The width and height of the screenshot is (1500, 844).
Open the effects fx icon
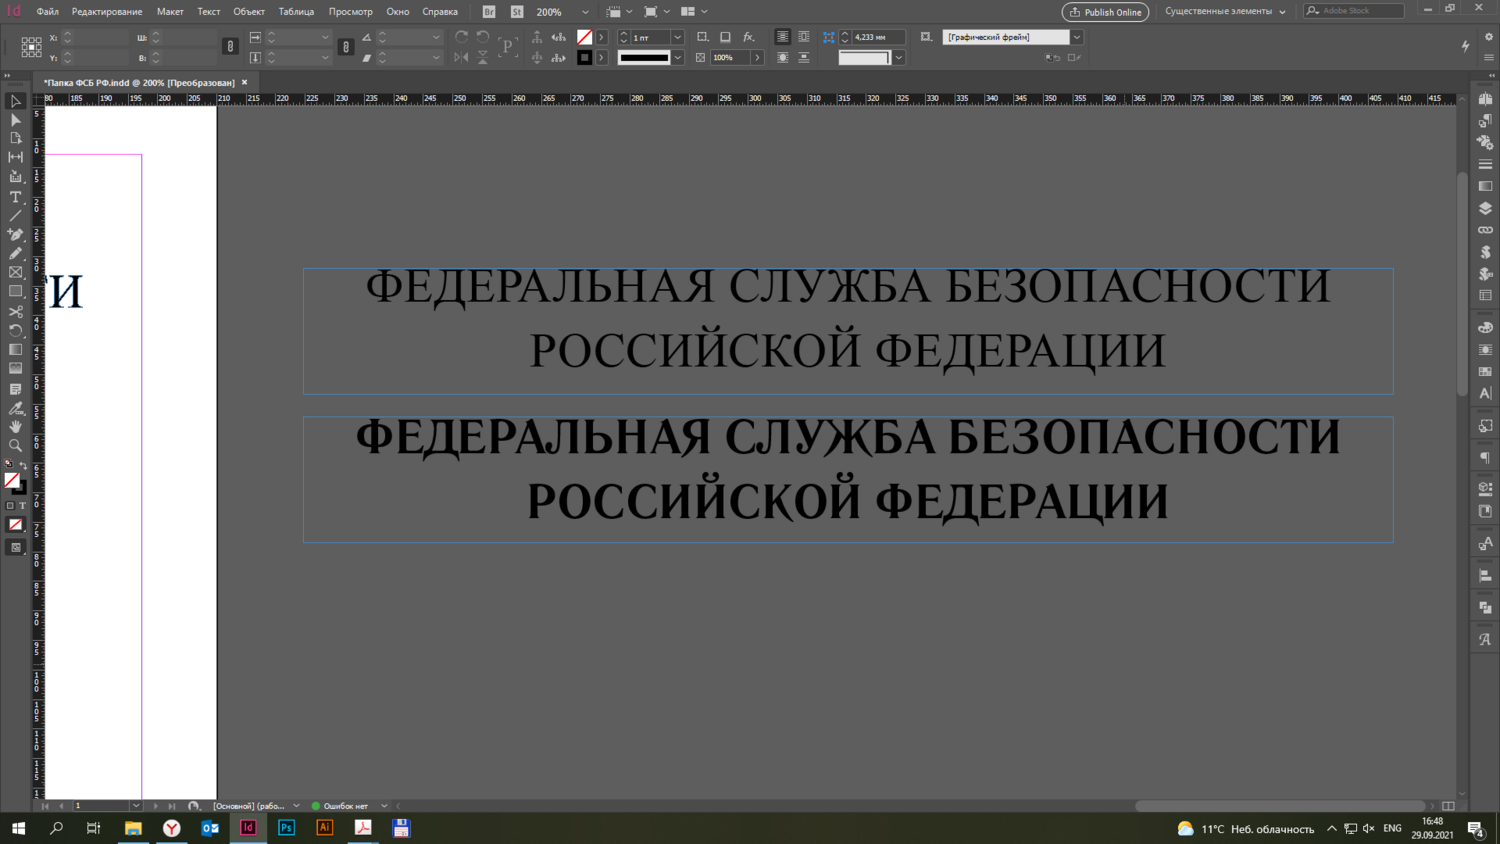coord(748,37)
